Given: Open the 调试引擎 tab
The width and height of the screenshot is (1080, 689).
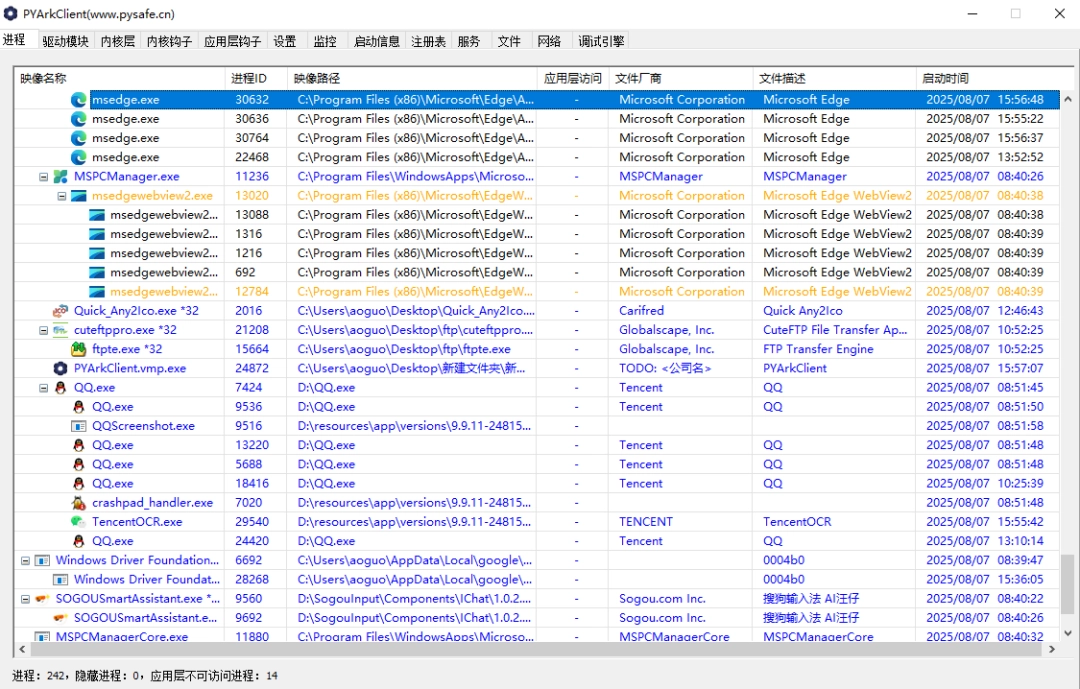Looking at the screenshot, I should (601, 41).
